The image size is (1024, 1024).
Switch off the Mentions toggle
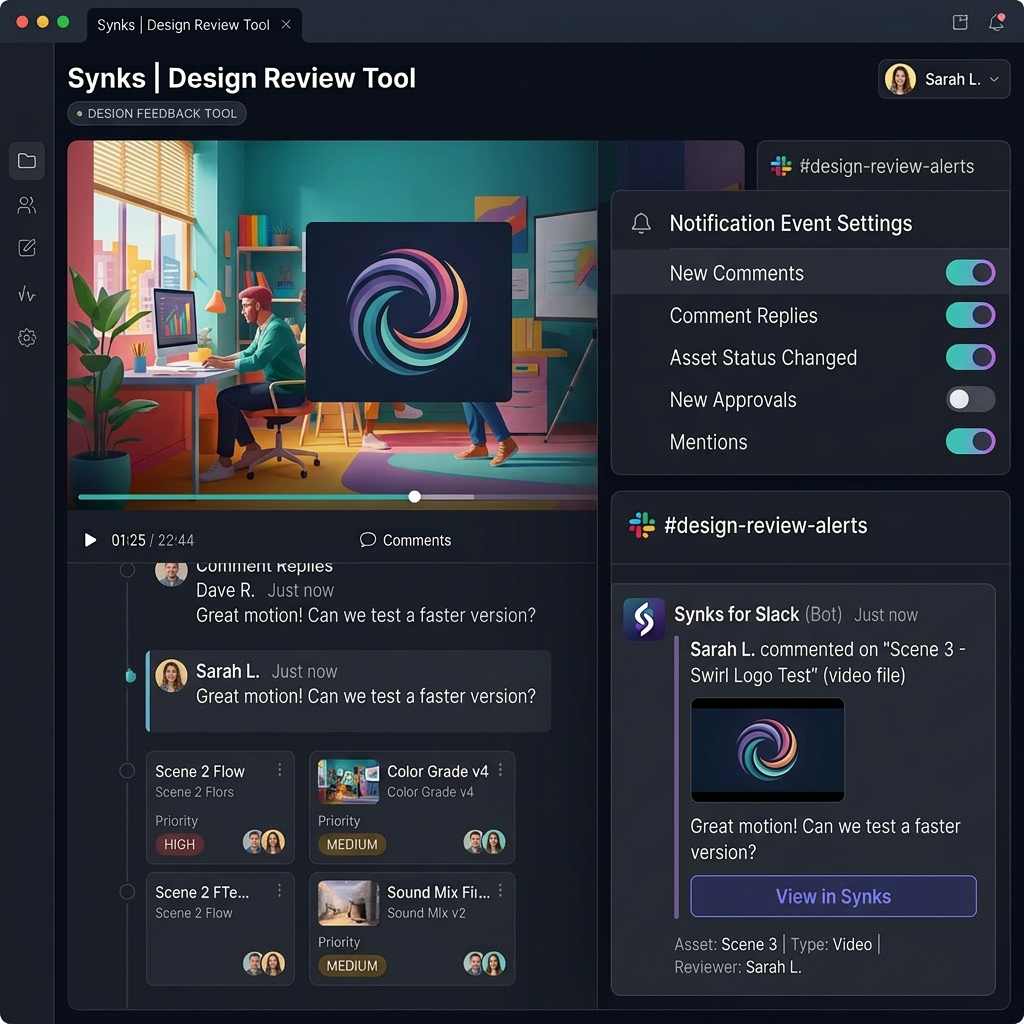click(x=970, y=441)
